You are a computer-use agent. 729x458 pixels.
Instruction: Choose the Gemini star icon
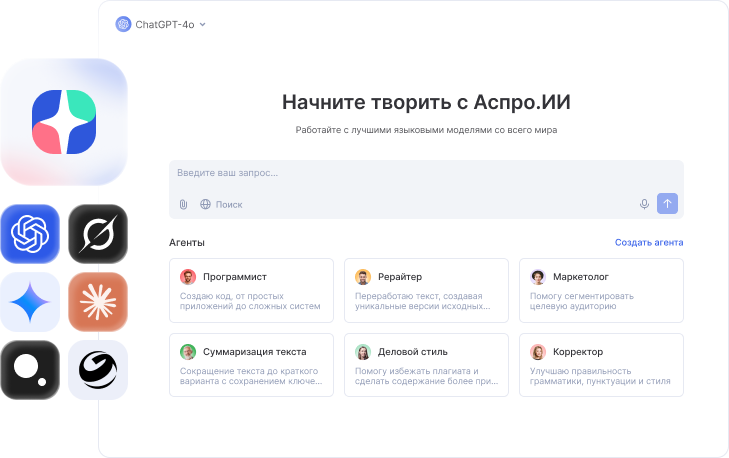coord(30,302)
